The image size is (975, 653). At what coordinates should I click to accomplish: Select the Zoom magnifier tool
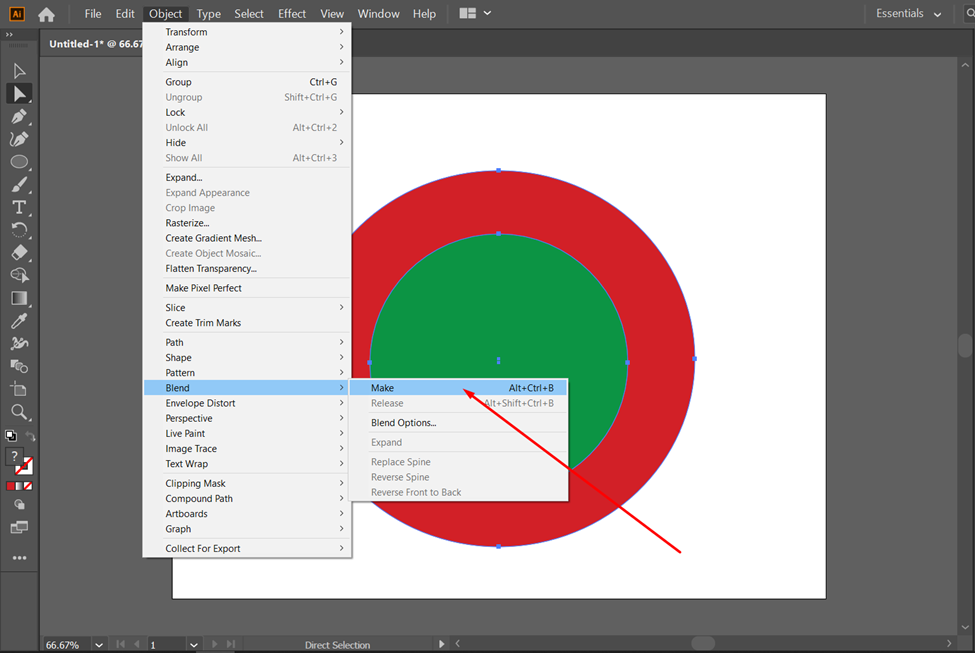19,412
